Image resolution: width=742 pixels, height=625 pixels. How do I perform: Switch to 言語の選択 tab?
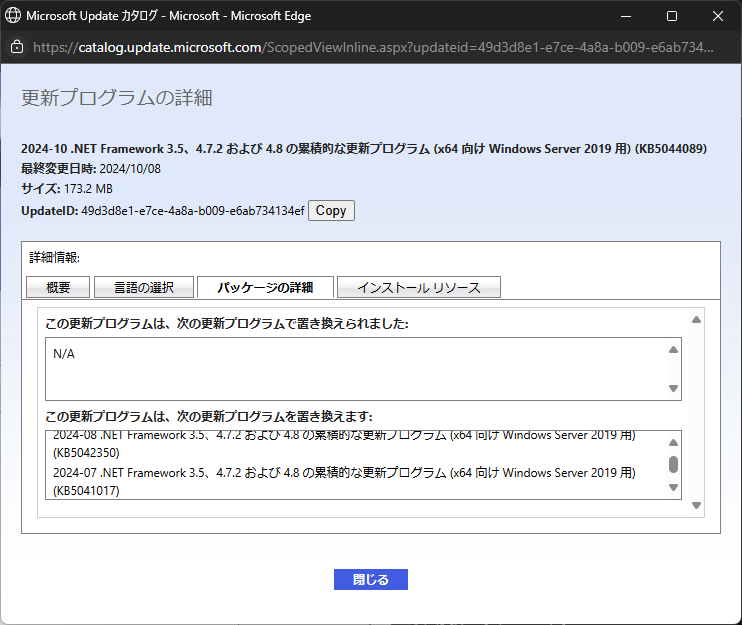pyautogui.click(x=144, y=287)
